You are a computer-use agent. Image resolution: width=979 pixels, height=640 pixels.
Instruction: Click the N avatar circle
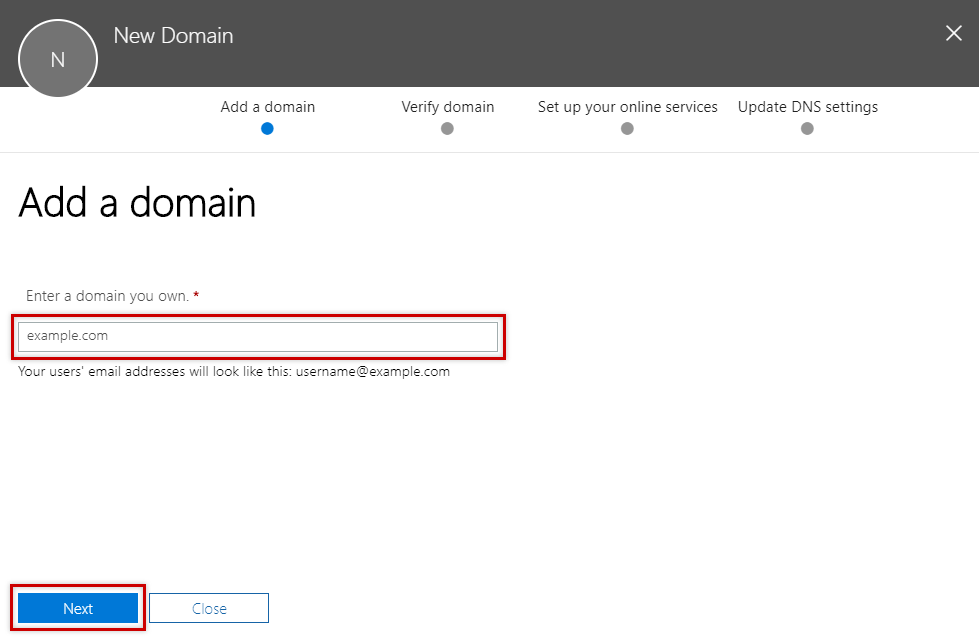[58, 59]
